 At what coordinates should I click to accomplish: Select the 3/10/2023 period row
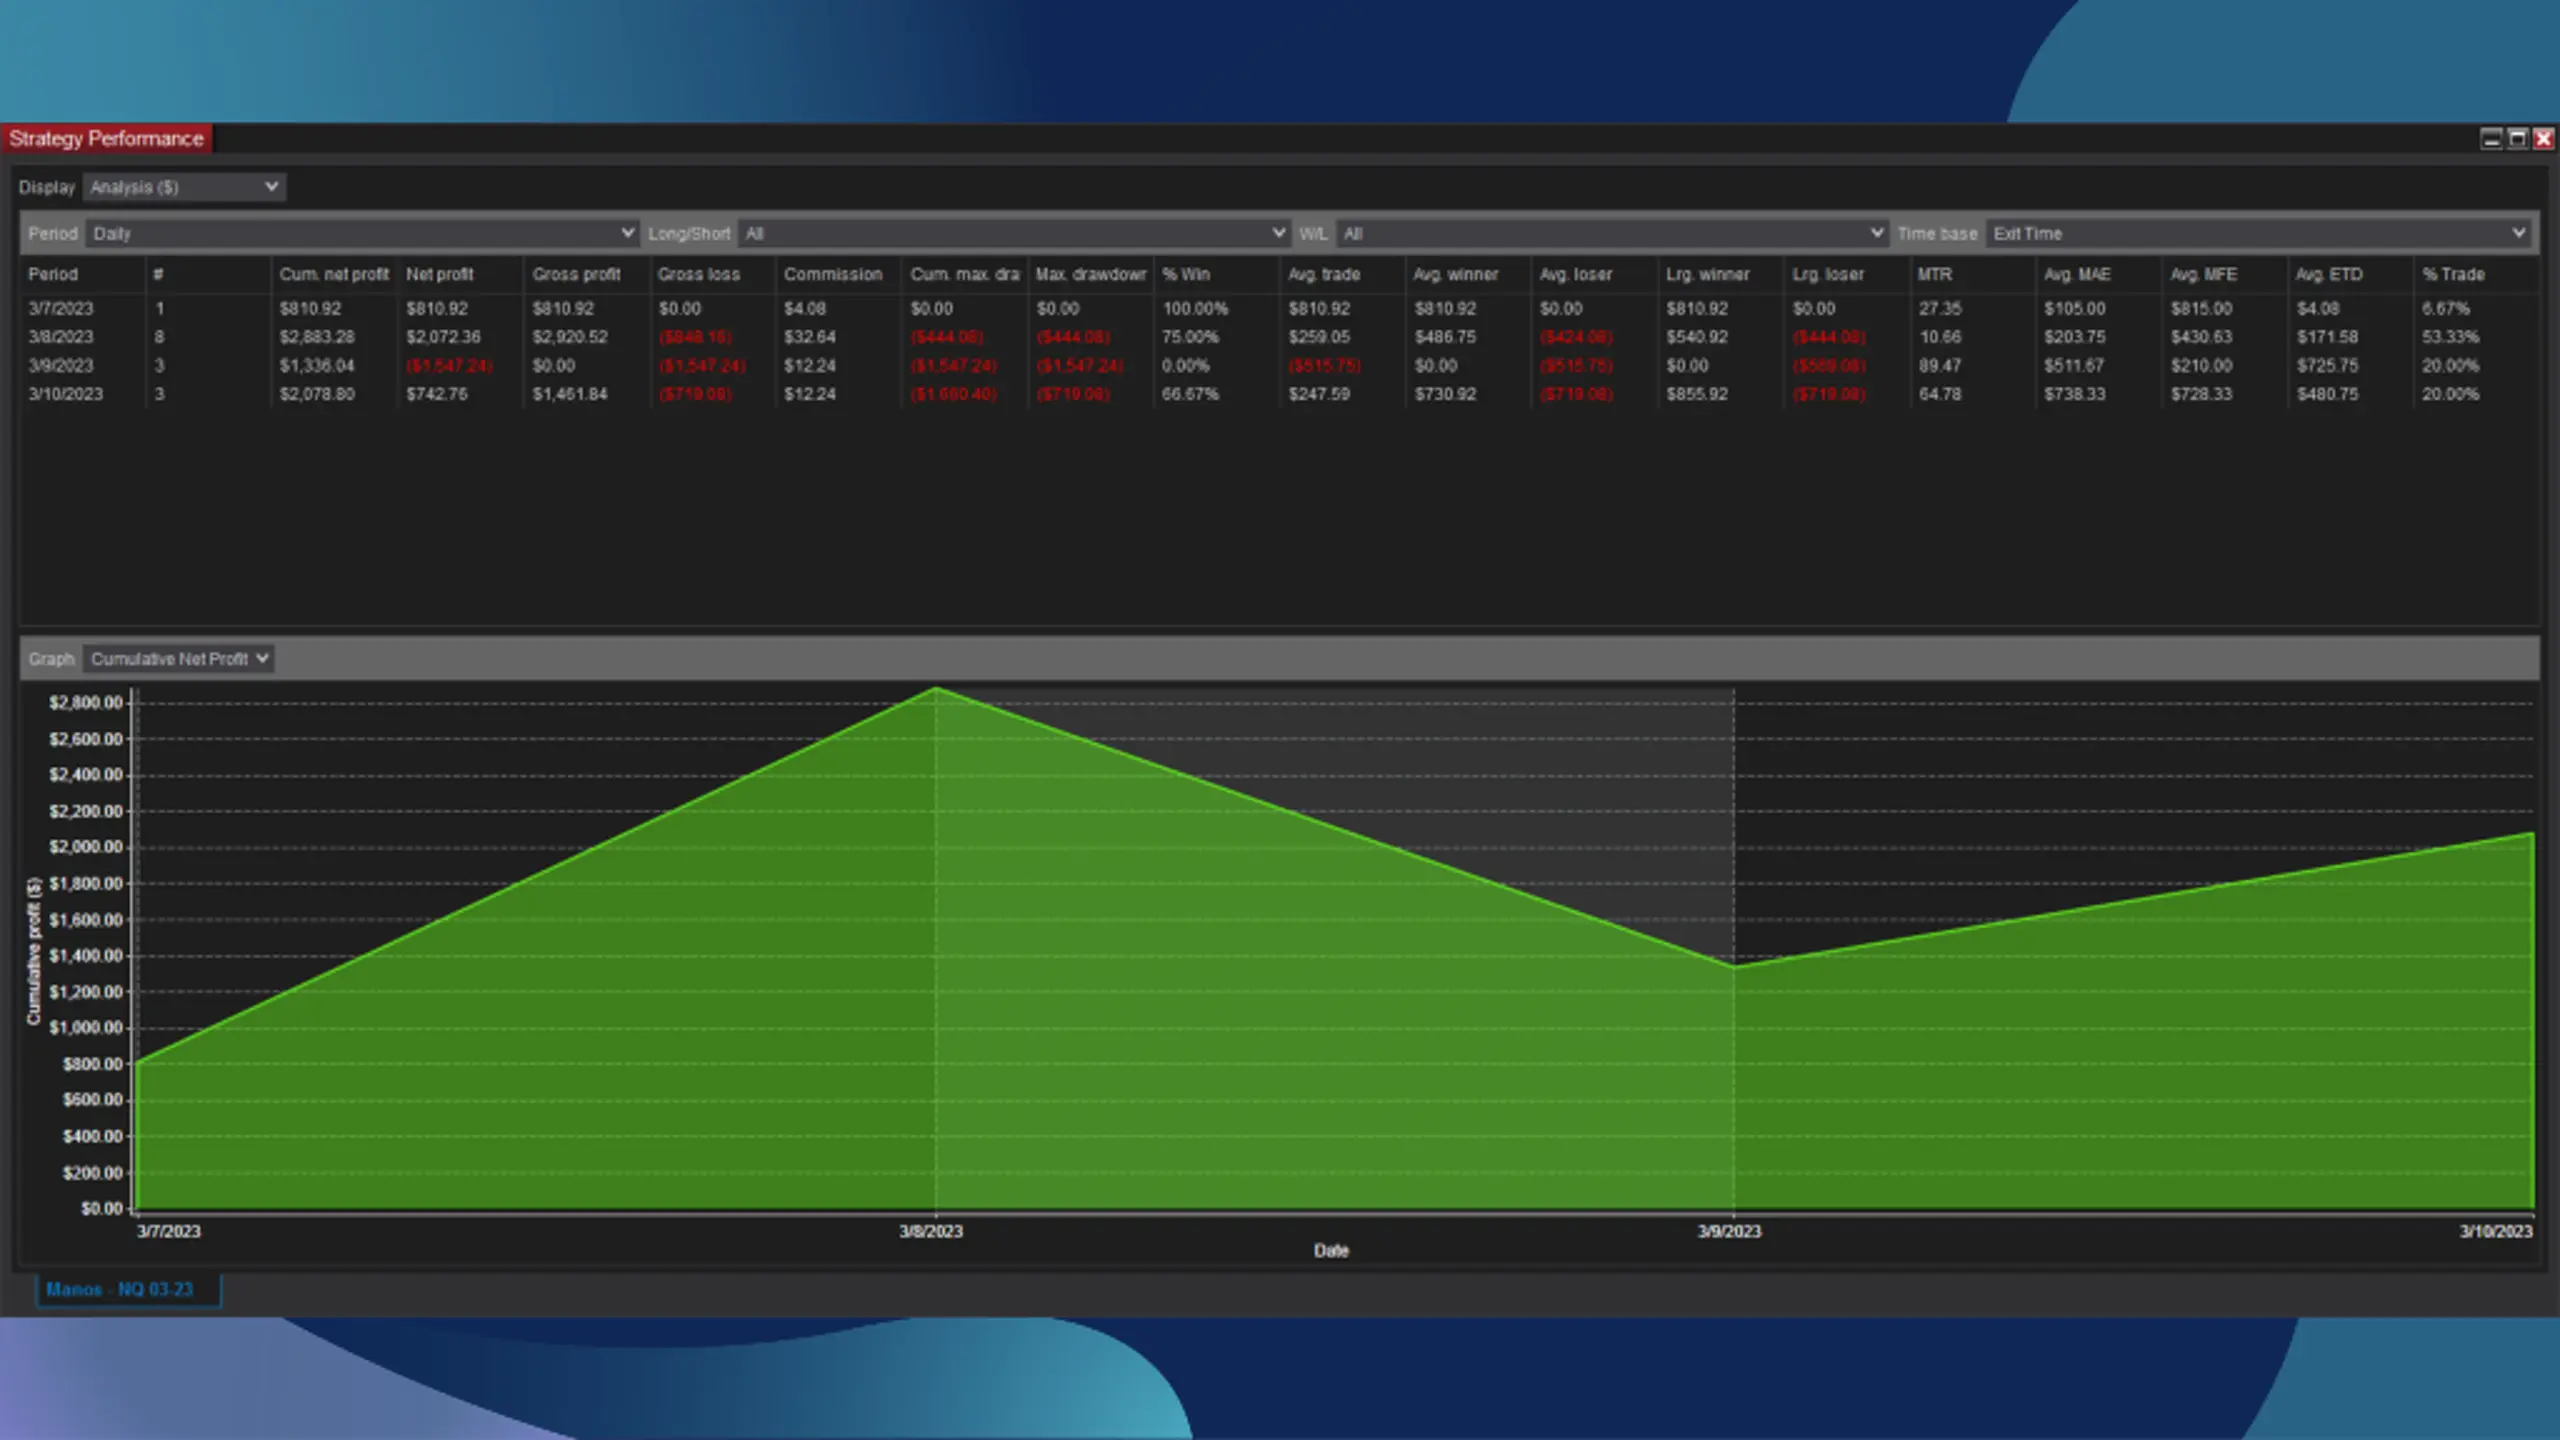1280,394
